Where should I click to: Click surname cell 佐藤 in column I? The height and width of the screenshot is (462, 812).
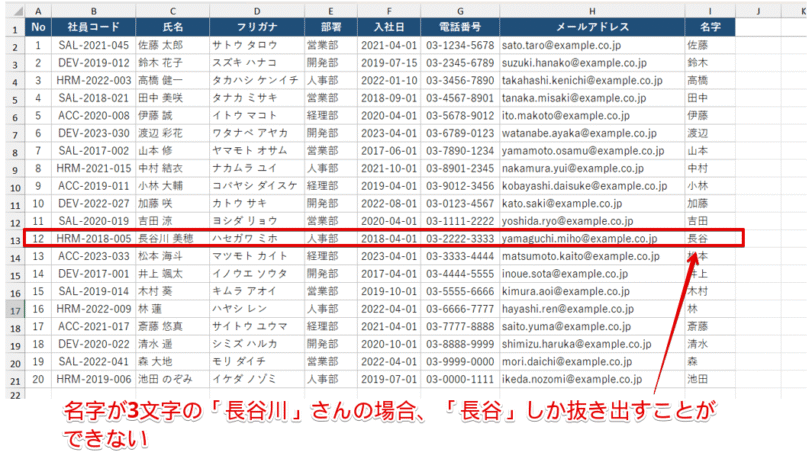710,45
